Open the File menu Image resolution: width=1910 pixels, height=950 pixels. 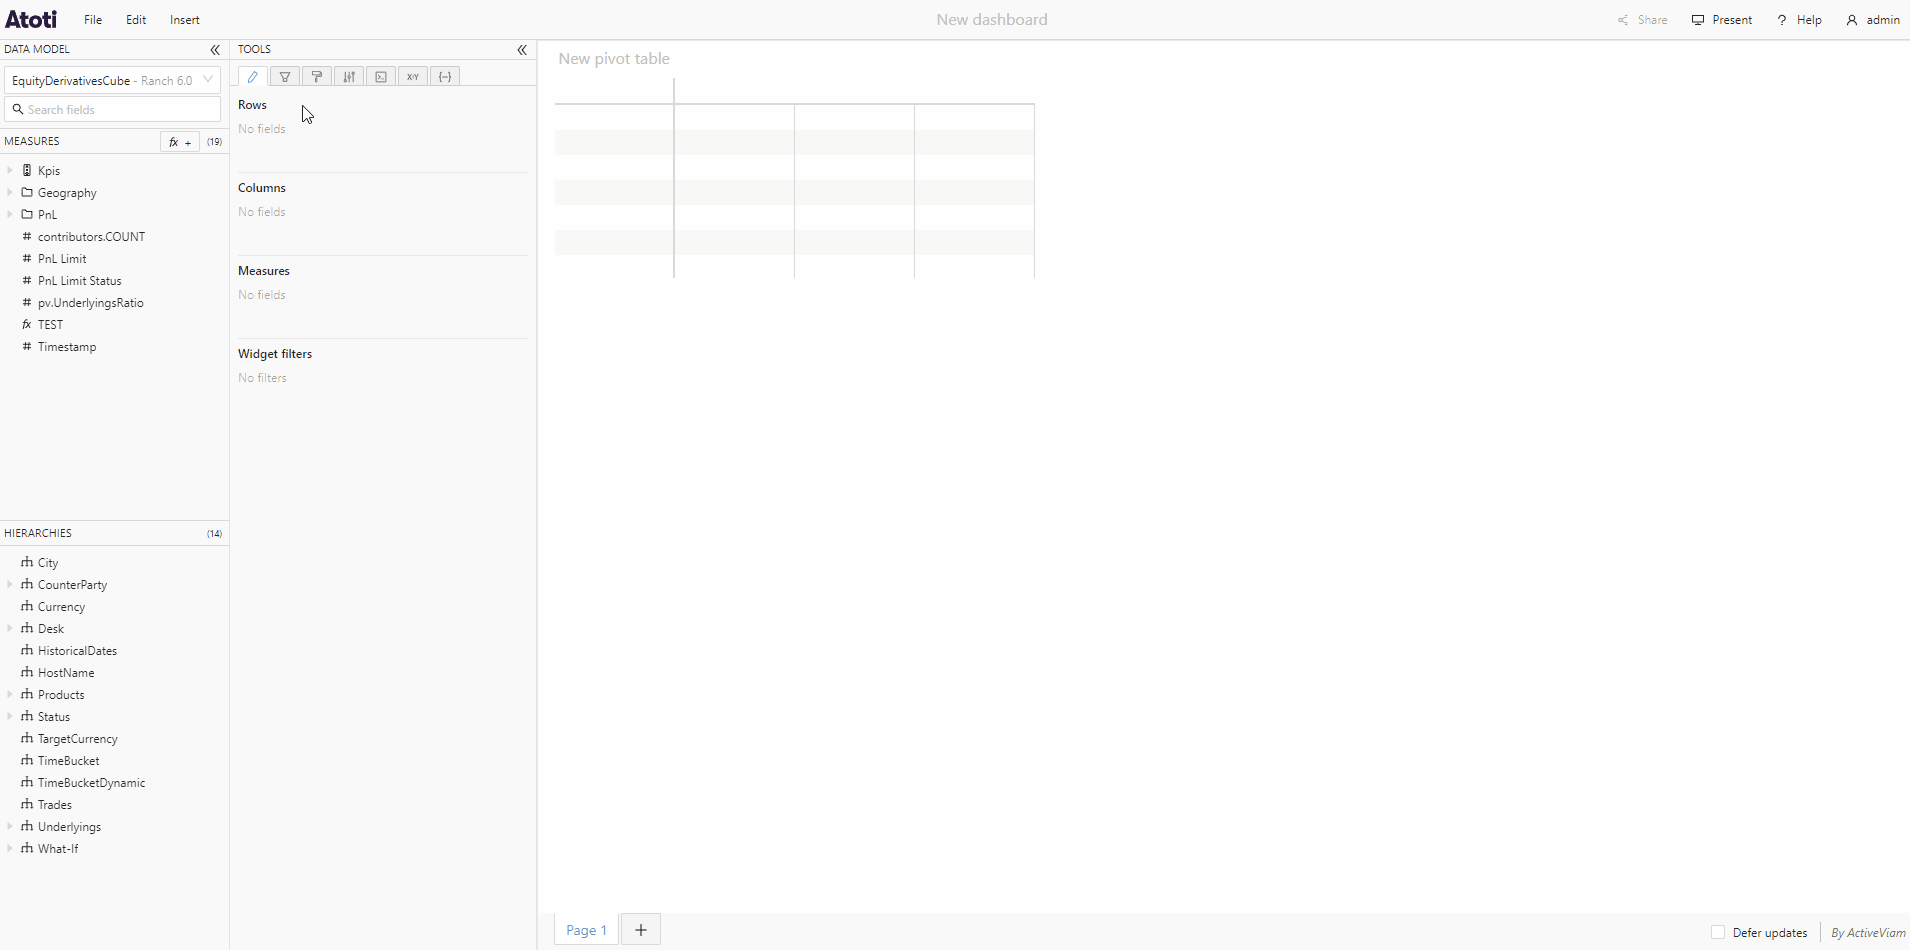[93, 20]
